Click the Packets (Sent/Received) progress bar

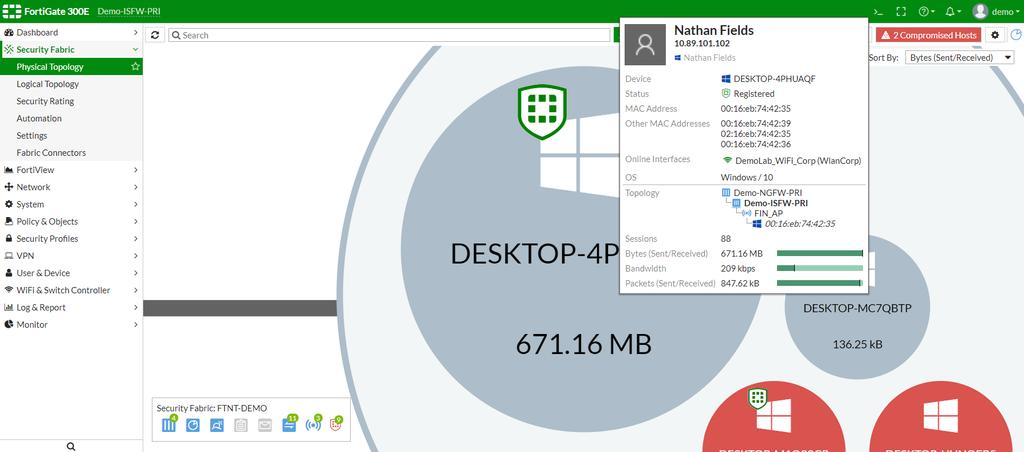tap(820, 283)
